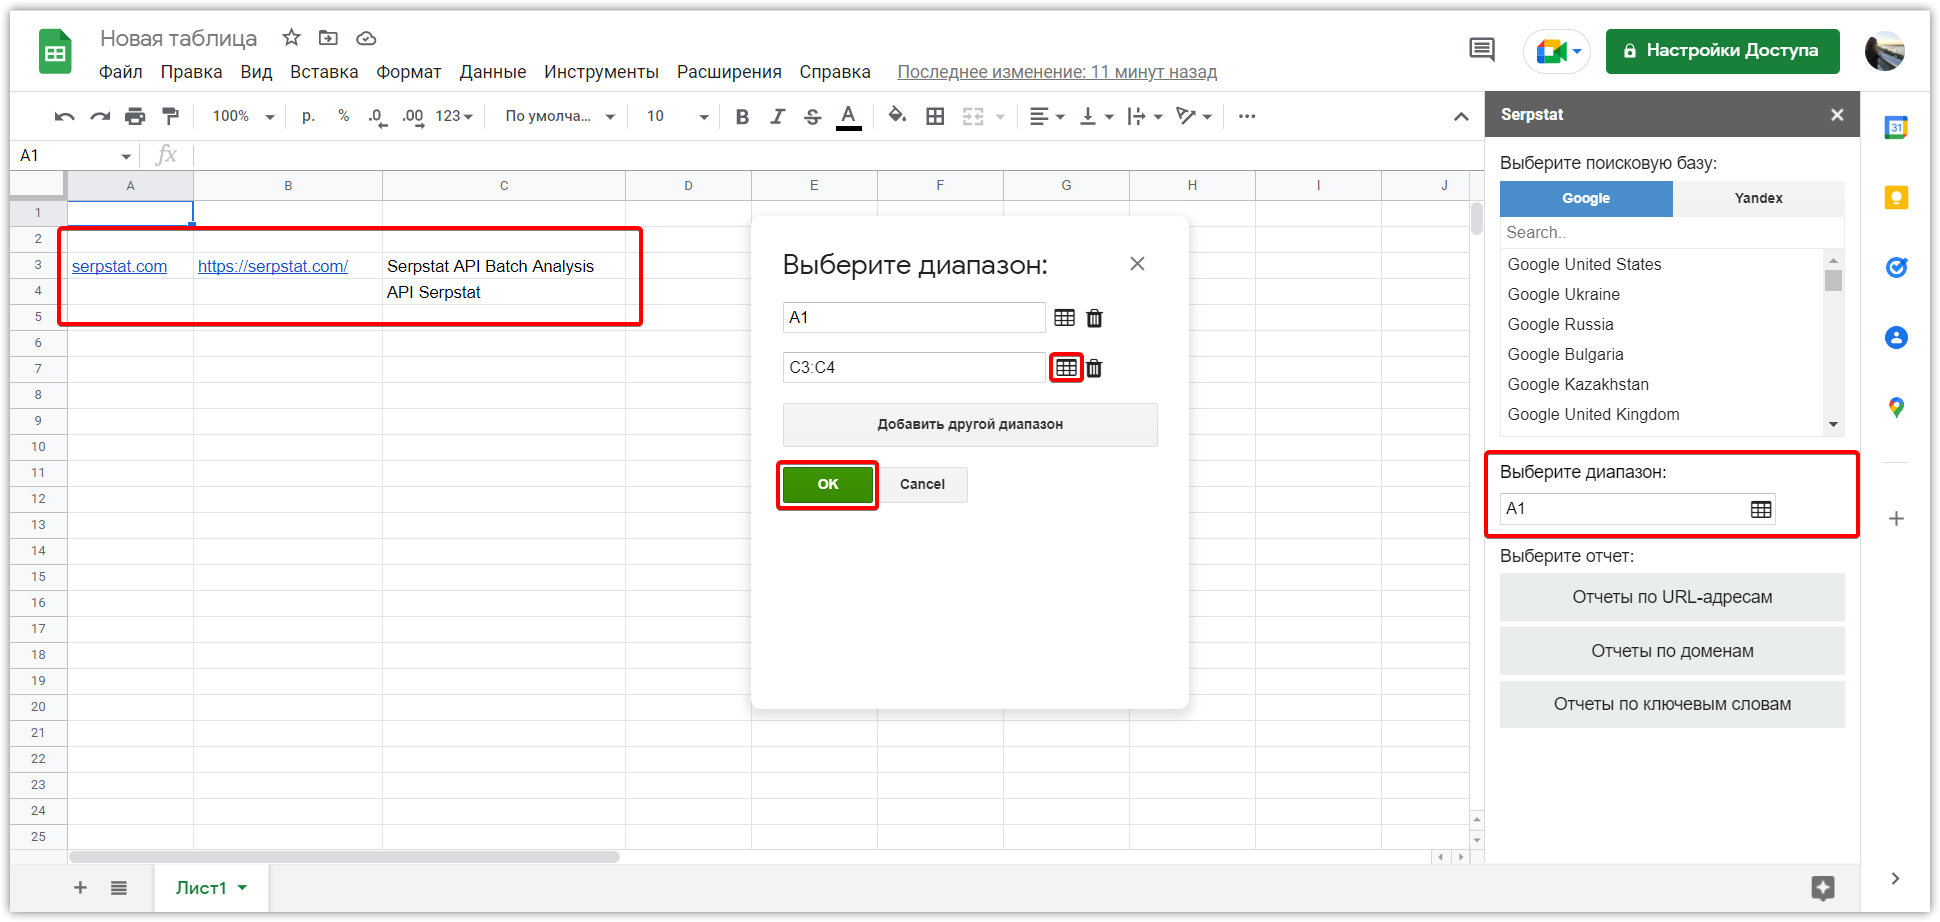
Task: Click the Search field in Serpstat sidebar
Action: click(1672, 232)
